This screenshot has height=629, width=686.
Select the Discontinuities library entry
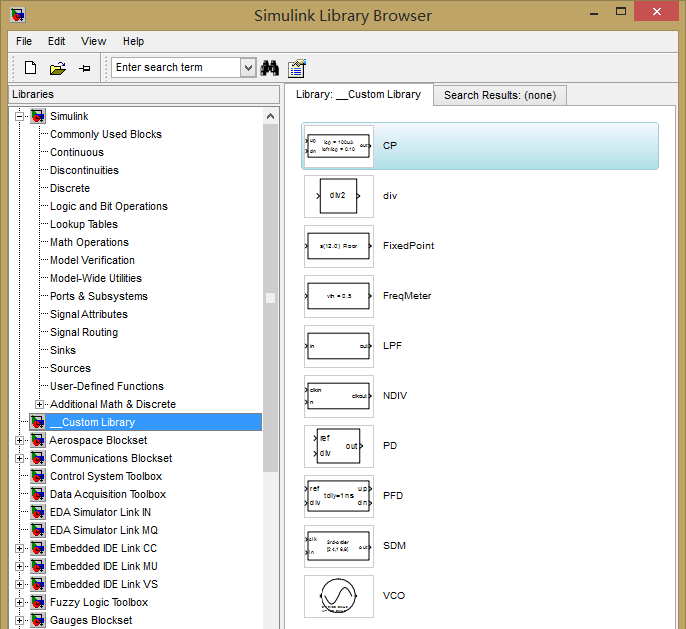coord(84,170)
